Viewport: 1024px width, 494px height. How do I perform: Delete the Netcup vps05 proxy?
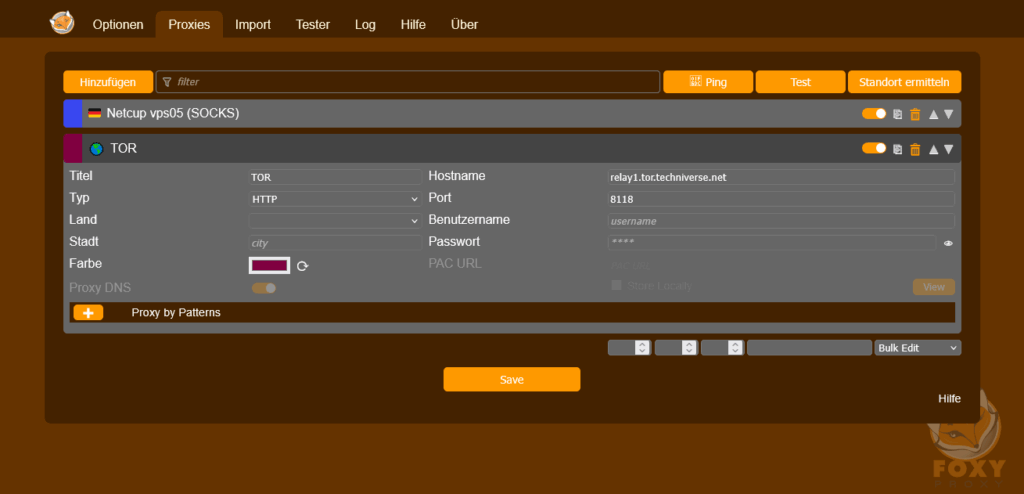[915, 114]
